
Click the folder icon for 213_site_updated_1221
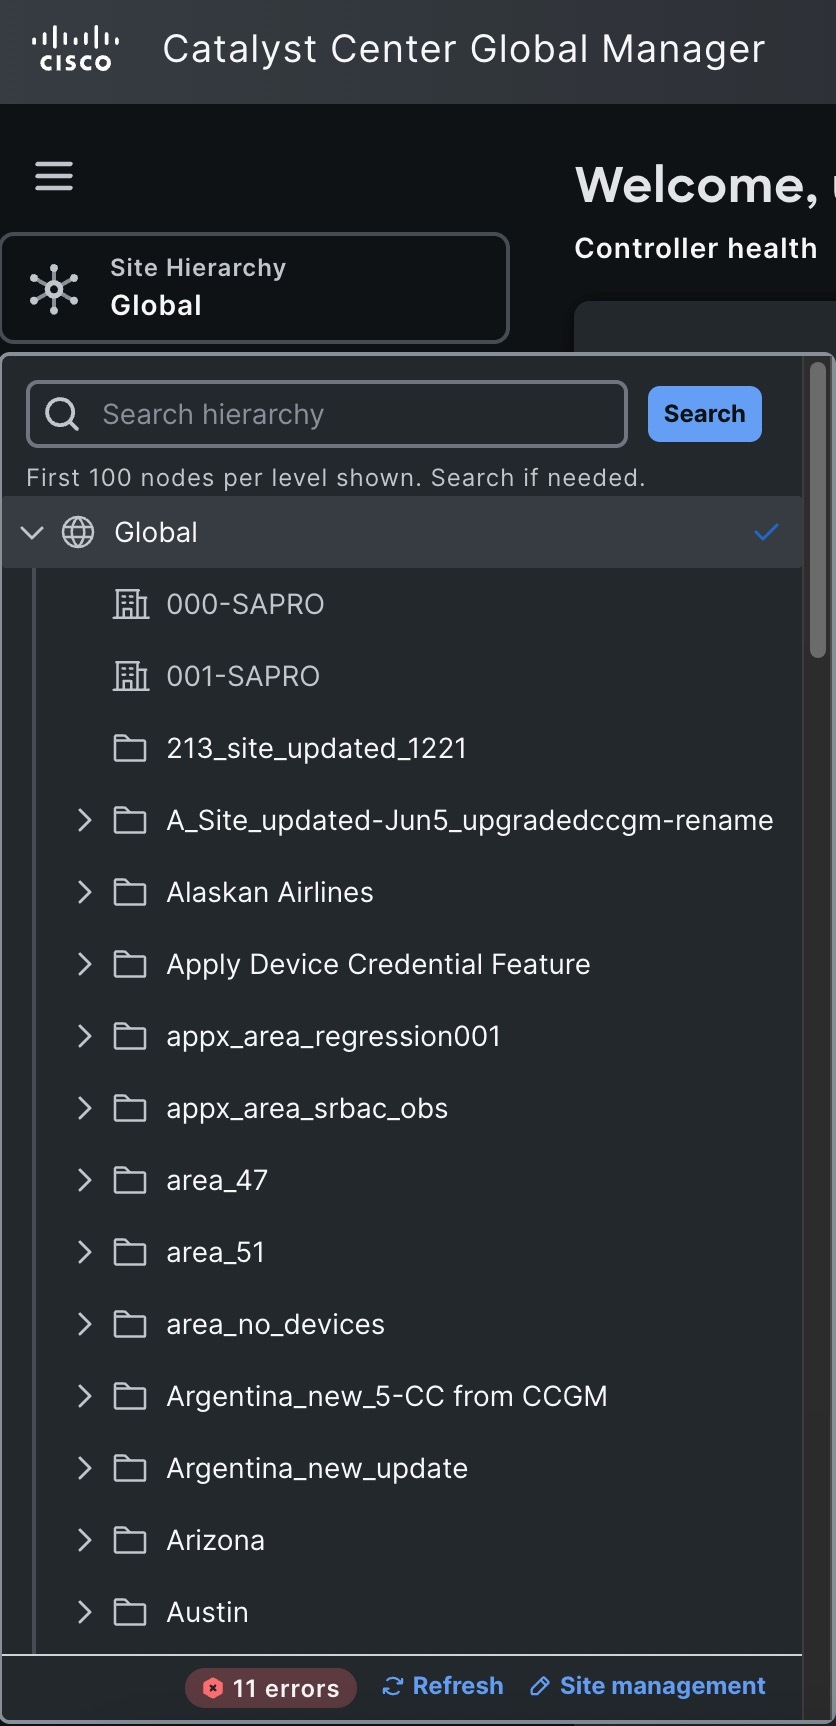pos(130,748)
